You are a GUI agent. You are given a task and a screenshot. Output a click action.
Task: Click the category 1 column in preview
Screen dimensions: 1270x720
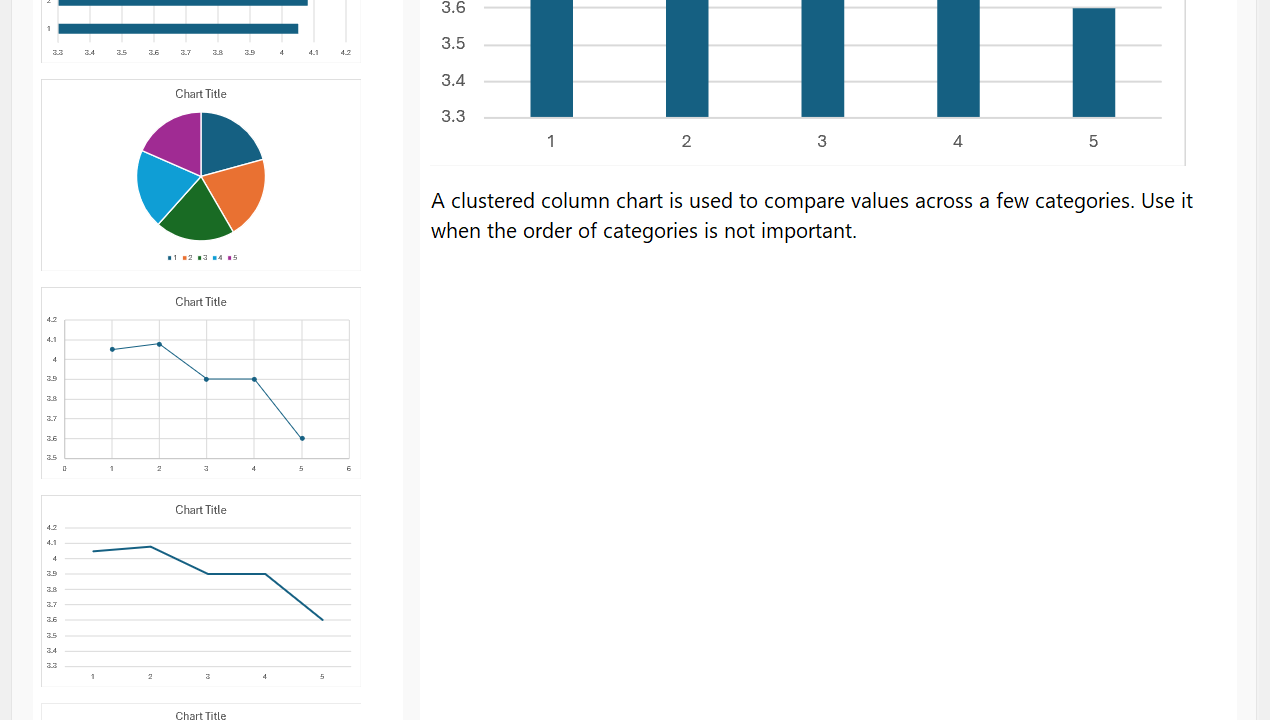(x=551, y=58)
